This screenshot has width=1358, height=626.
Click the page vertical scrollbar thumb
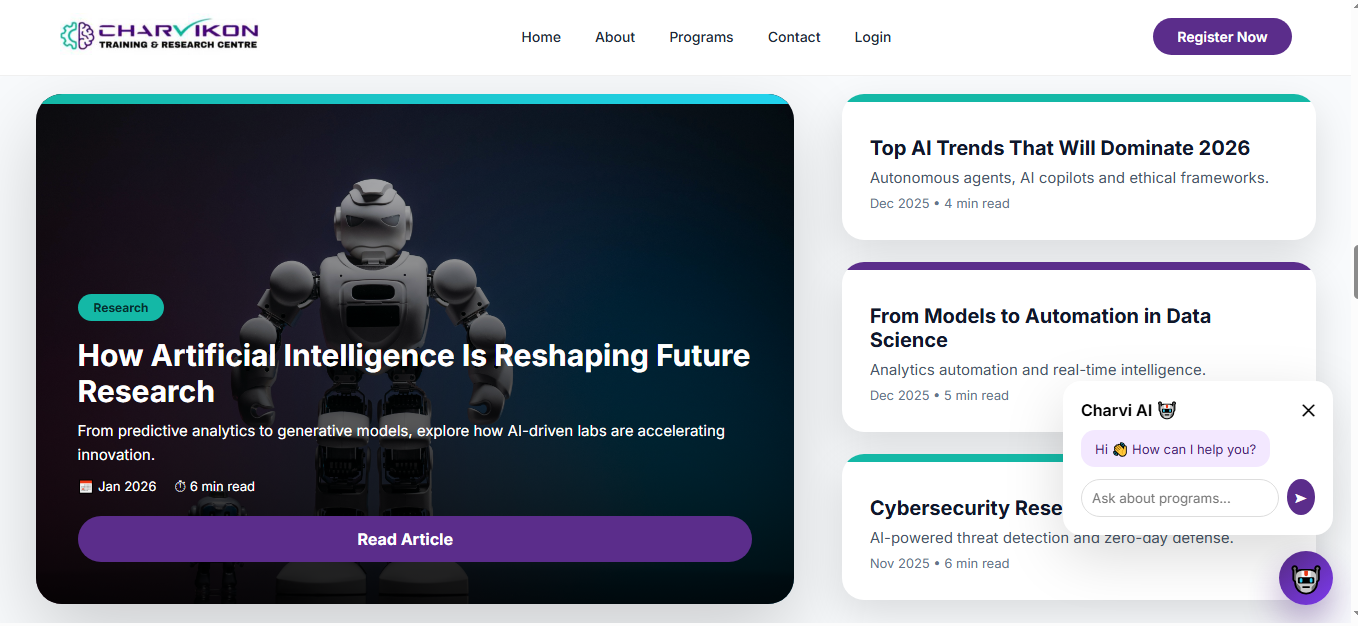[x=1354, y=272]
